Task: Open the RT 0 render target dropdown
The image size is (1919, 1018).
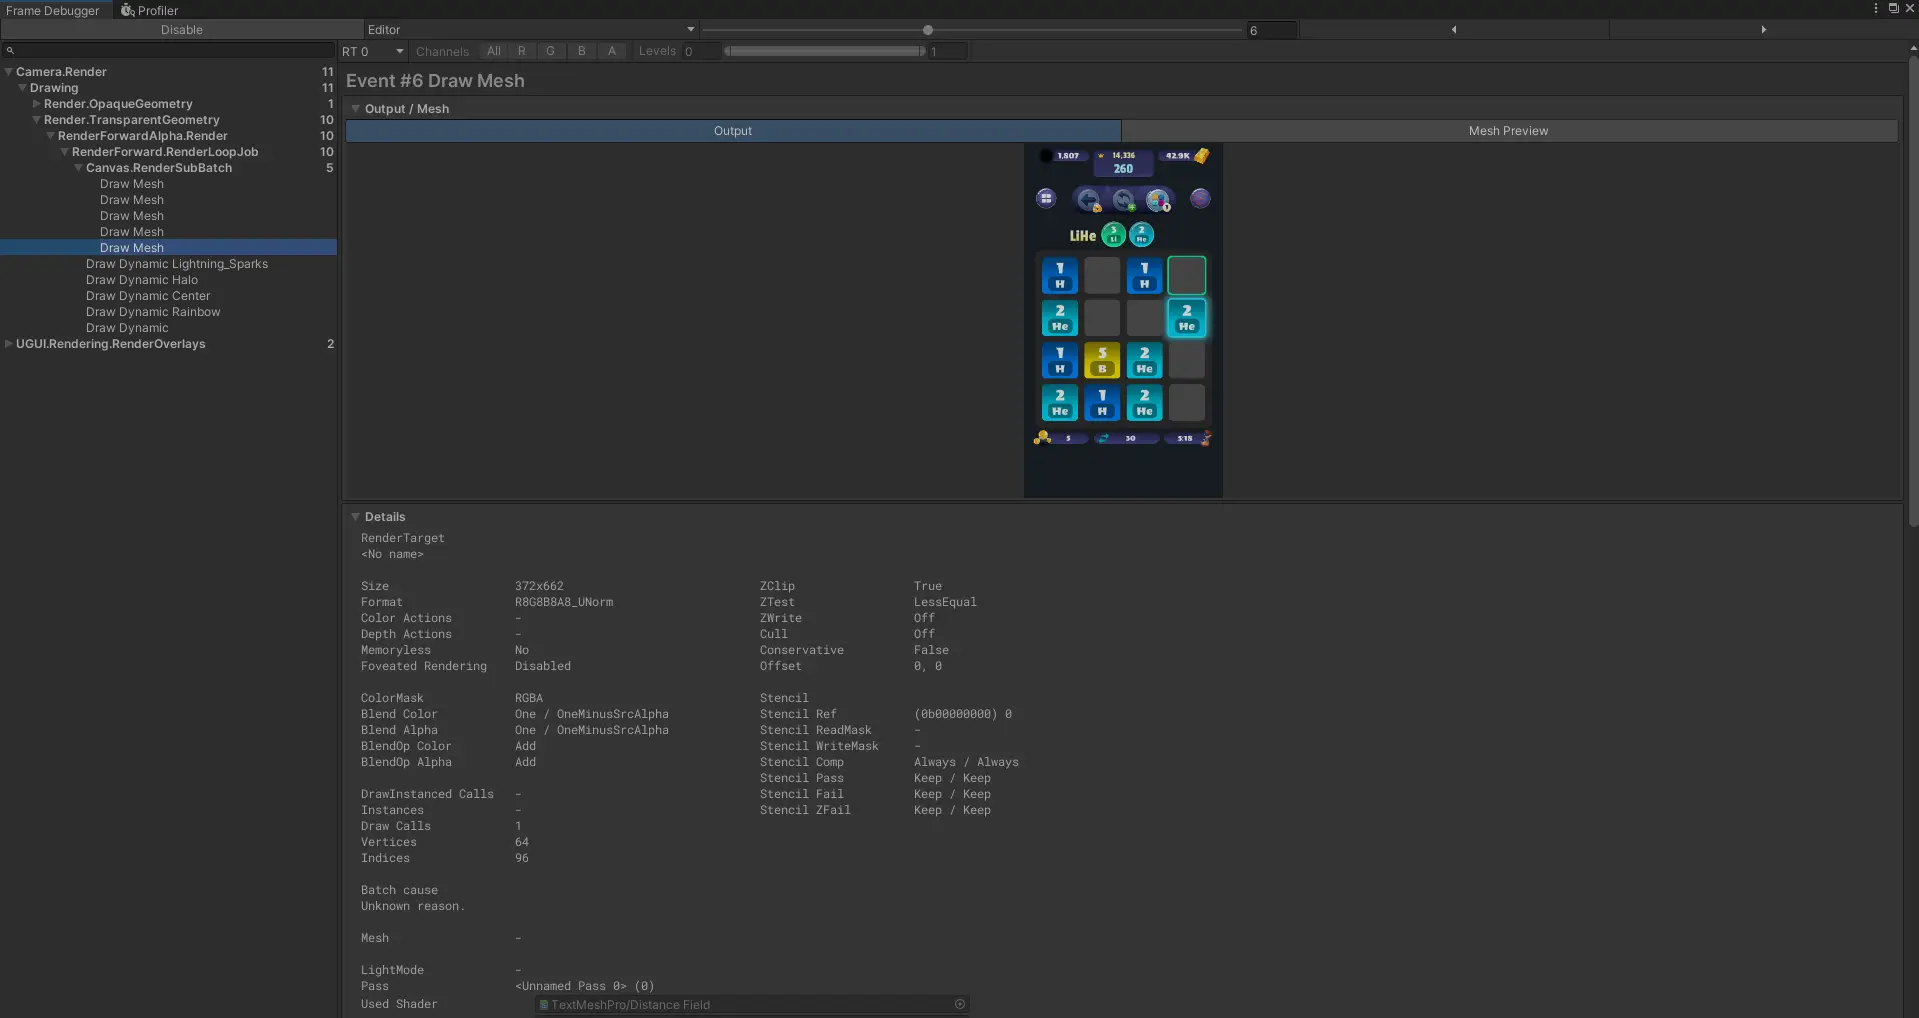Action: 372,51
